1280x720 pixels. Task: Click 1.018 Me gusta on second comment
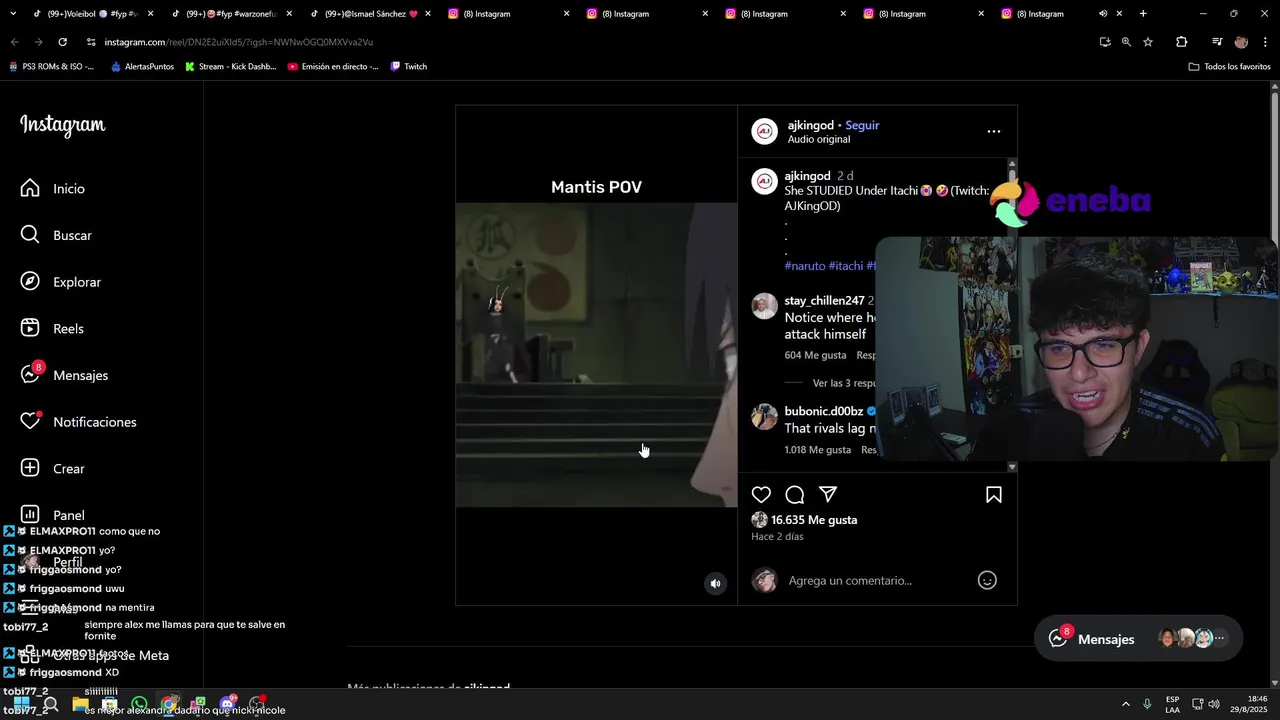click(817, 450)
